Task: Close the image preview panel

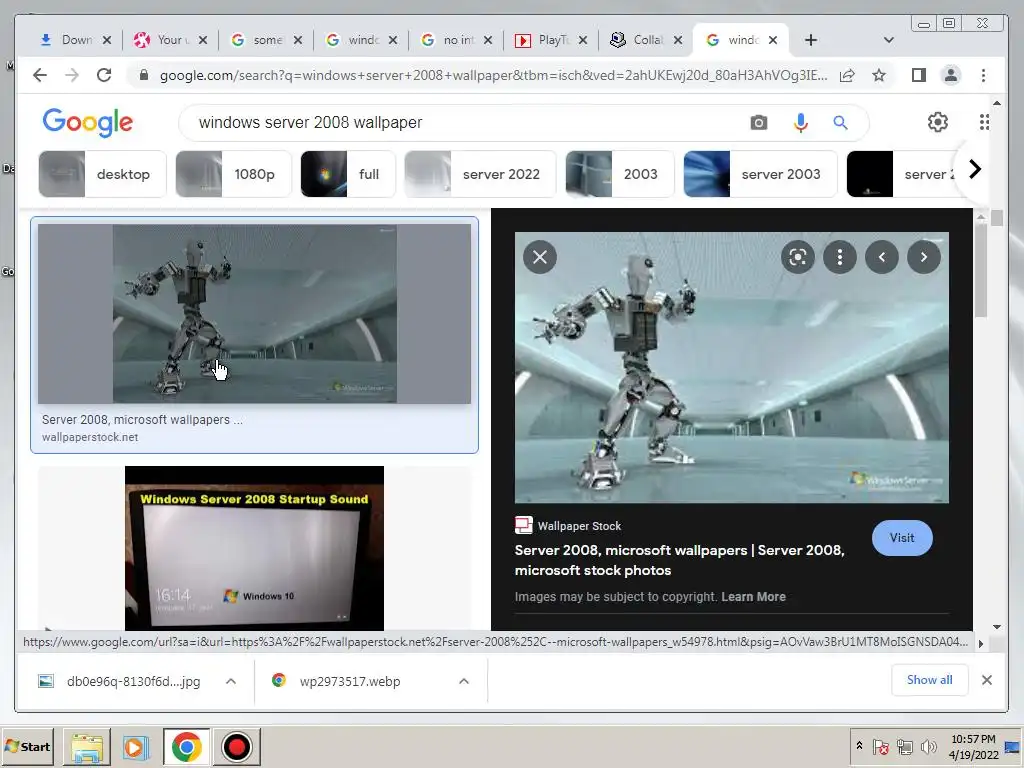Action: pyautogui.click(x=540, y=257)
